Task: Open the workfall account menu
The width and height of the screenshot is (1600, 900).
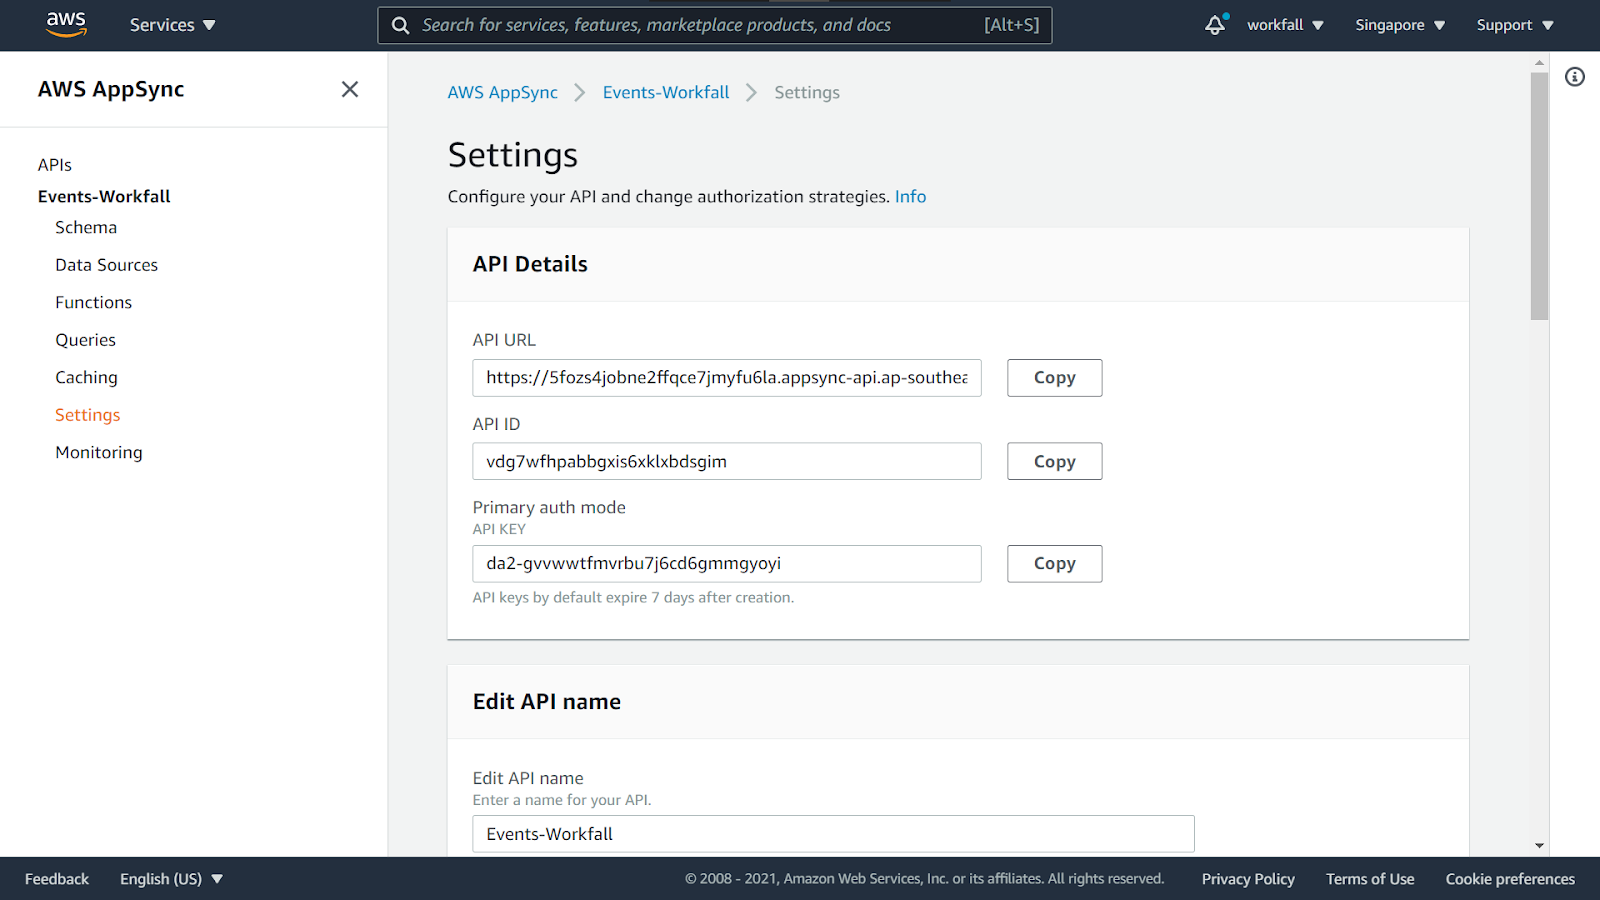Action: click(1285, 25)
